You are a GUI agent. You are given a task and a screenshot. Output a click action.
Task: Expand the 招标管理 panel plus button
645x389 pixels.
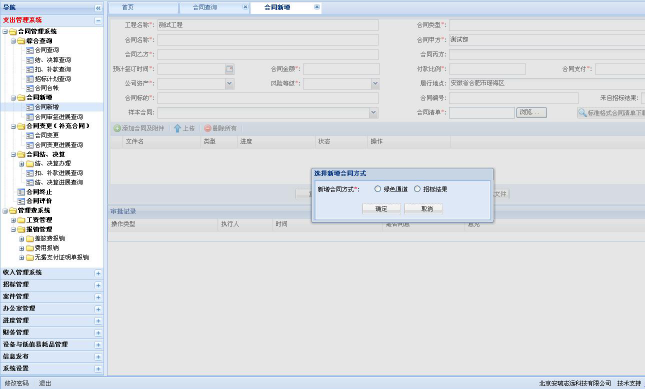(x=98, y=285)
